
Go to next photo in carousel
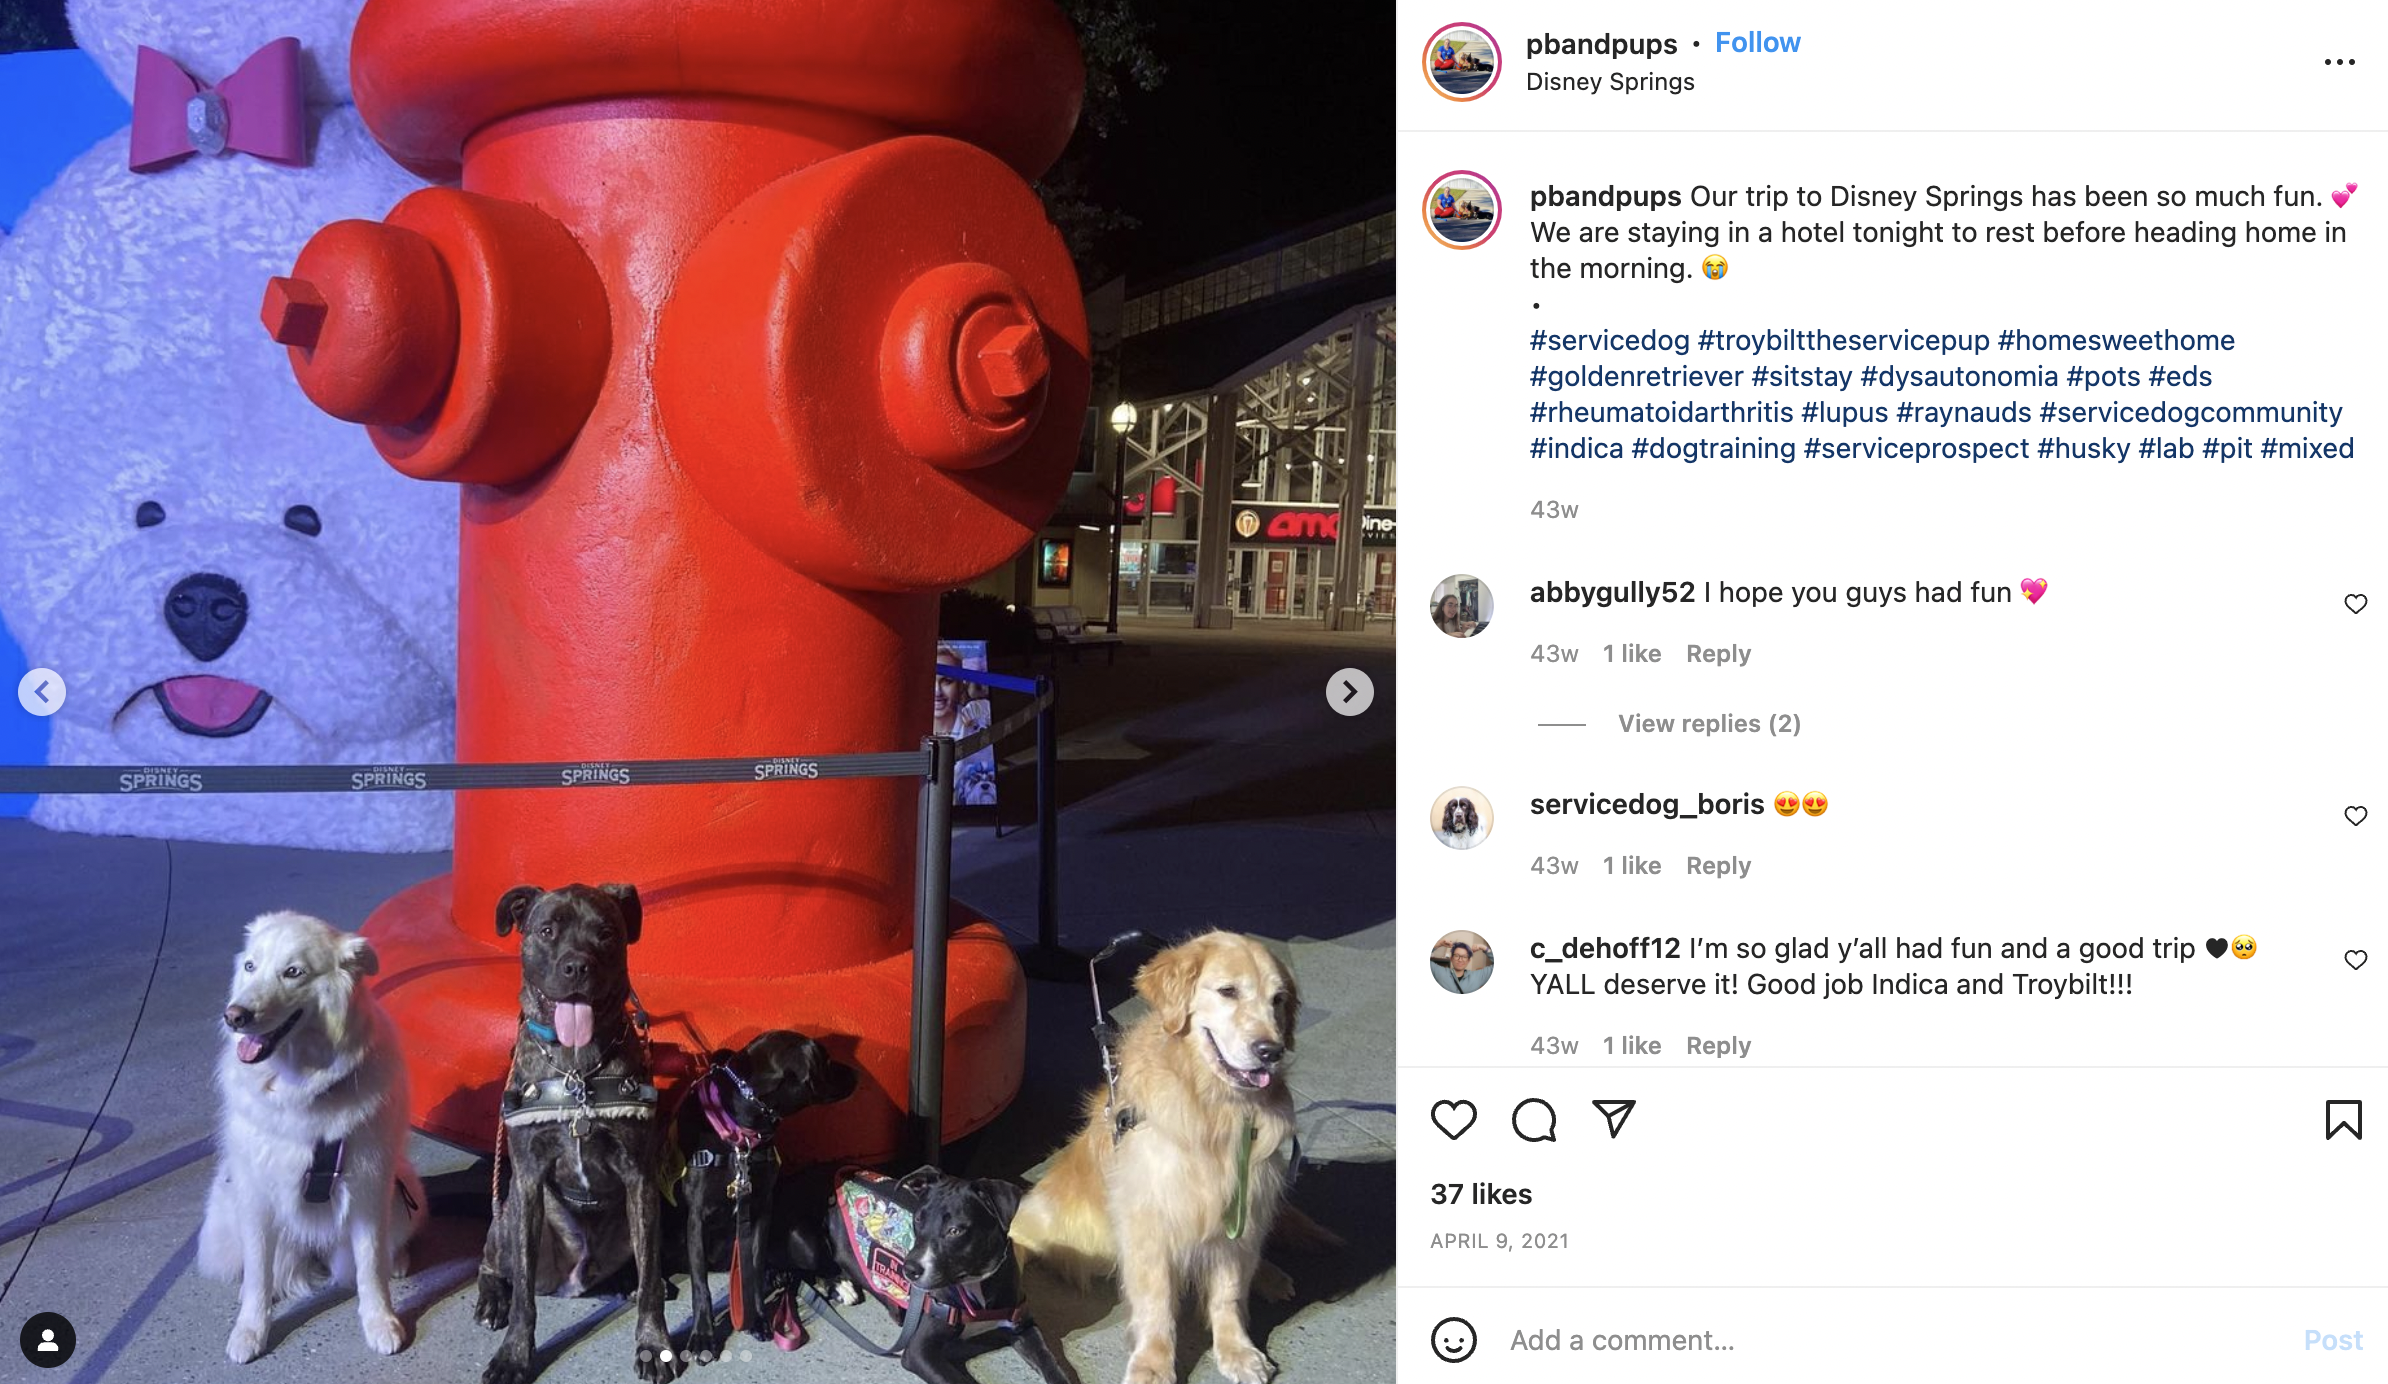tap(1349, 692)
